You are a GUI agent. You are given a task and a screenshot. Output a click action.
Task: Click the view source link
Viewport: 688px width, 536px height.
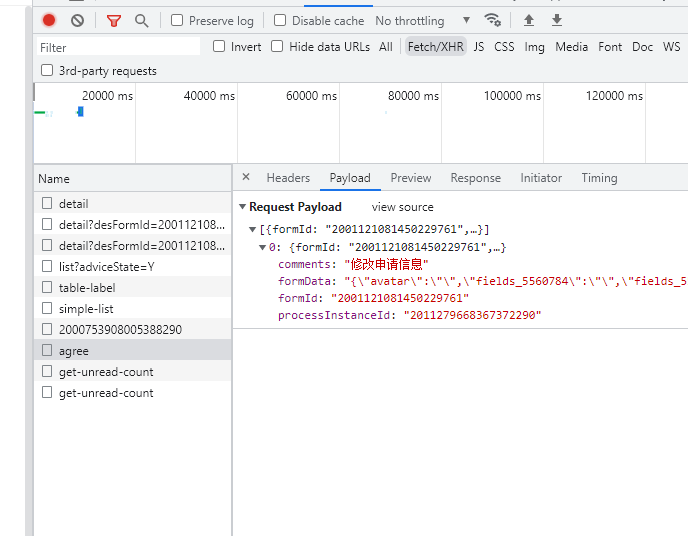(x=402, y=207)
